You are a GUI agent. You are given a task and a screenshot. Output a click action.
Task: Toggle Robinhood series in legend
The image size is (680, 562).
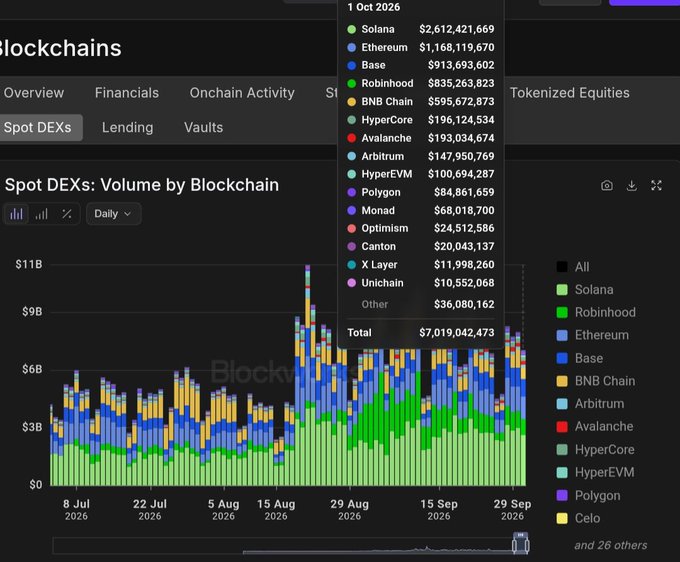[596, 312]
